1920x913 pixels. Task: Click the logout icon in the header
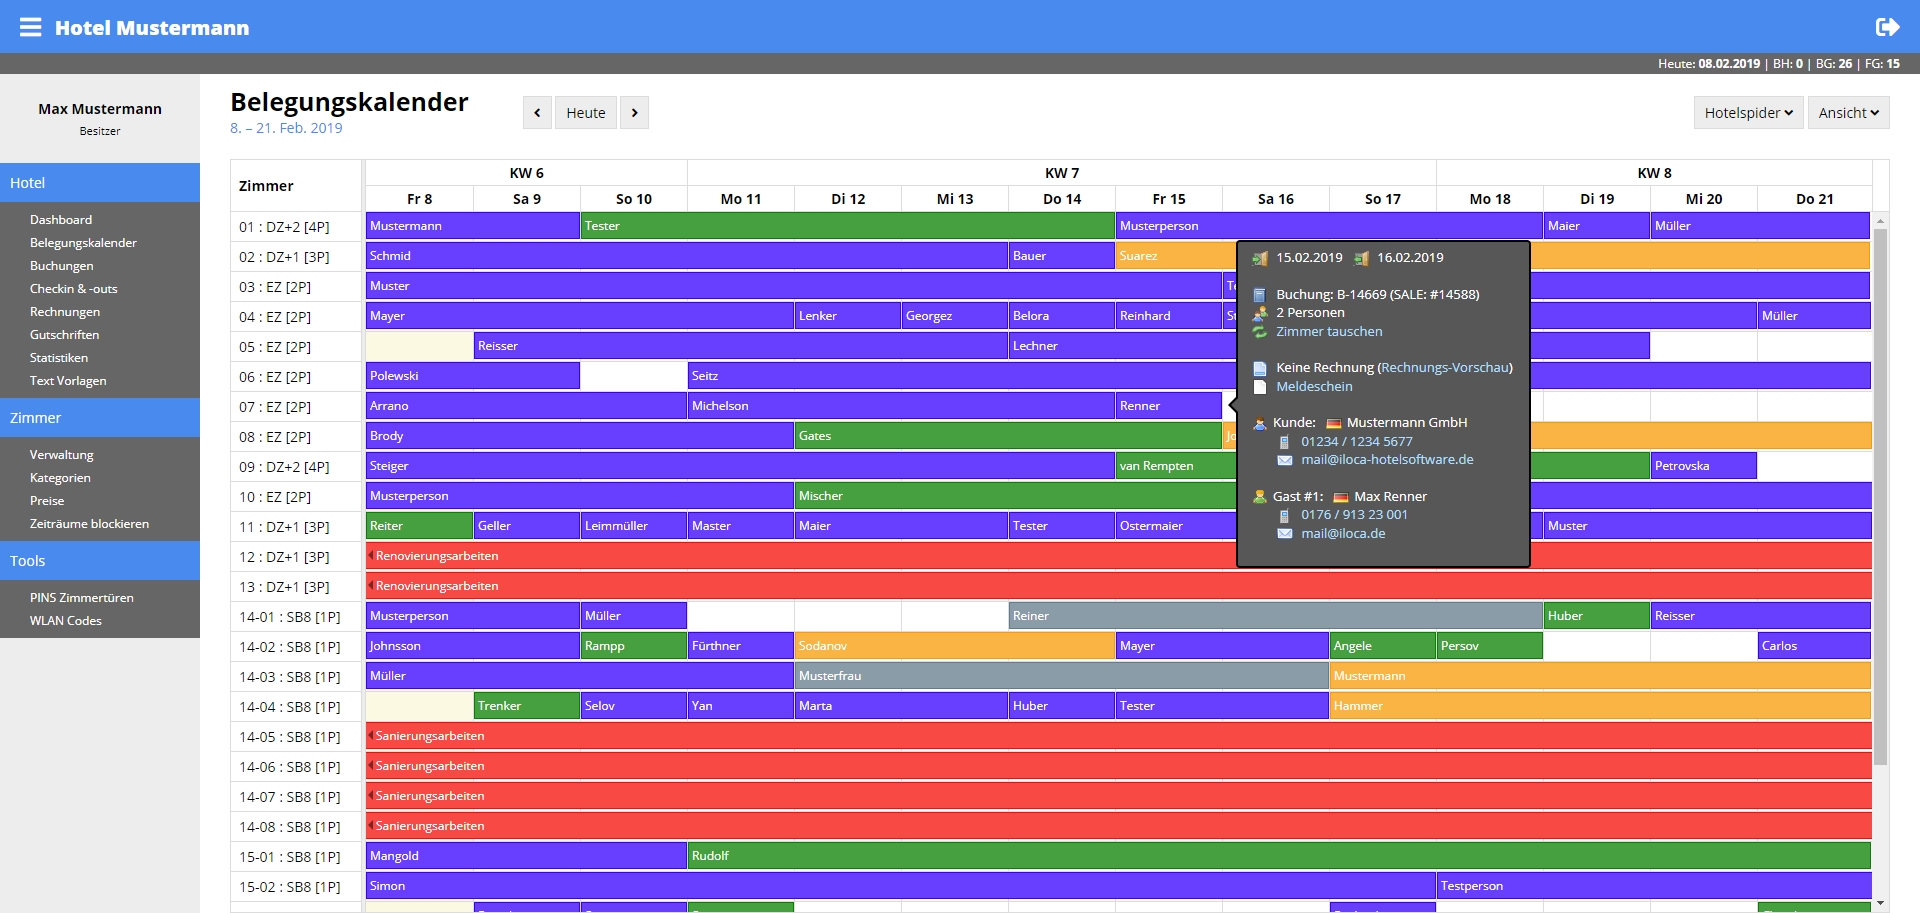coord(1887,27)
